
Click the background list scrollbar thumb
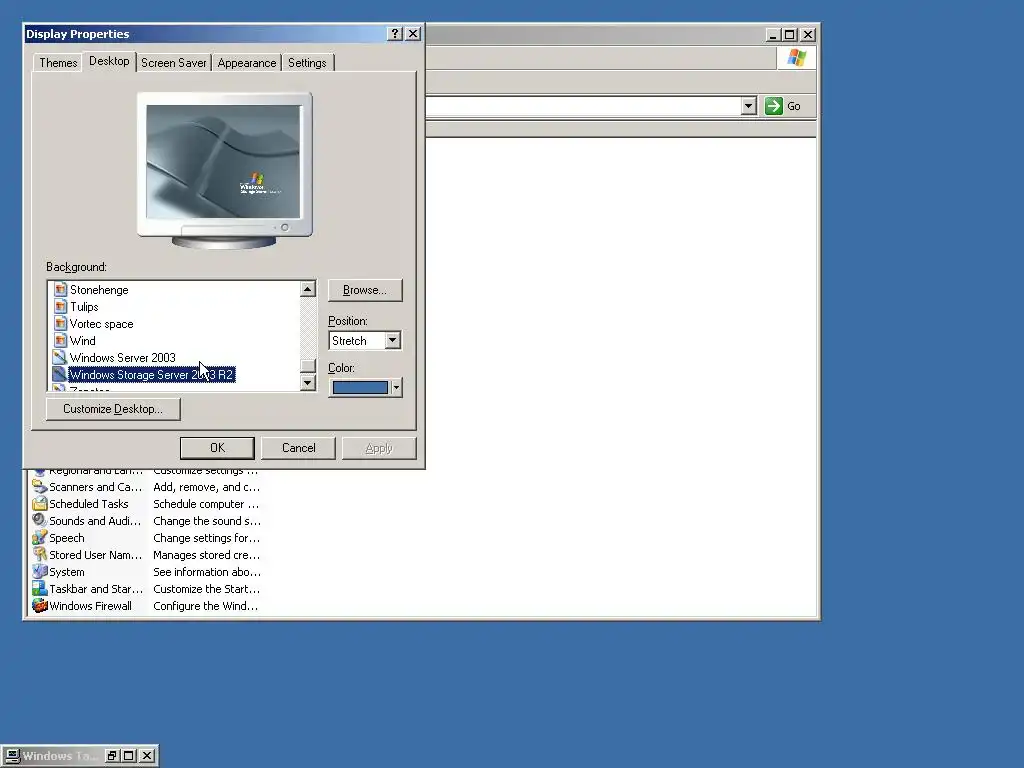pyautogui.click(x=308, y=366)
